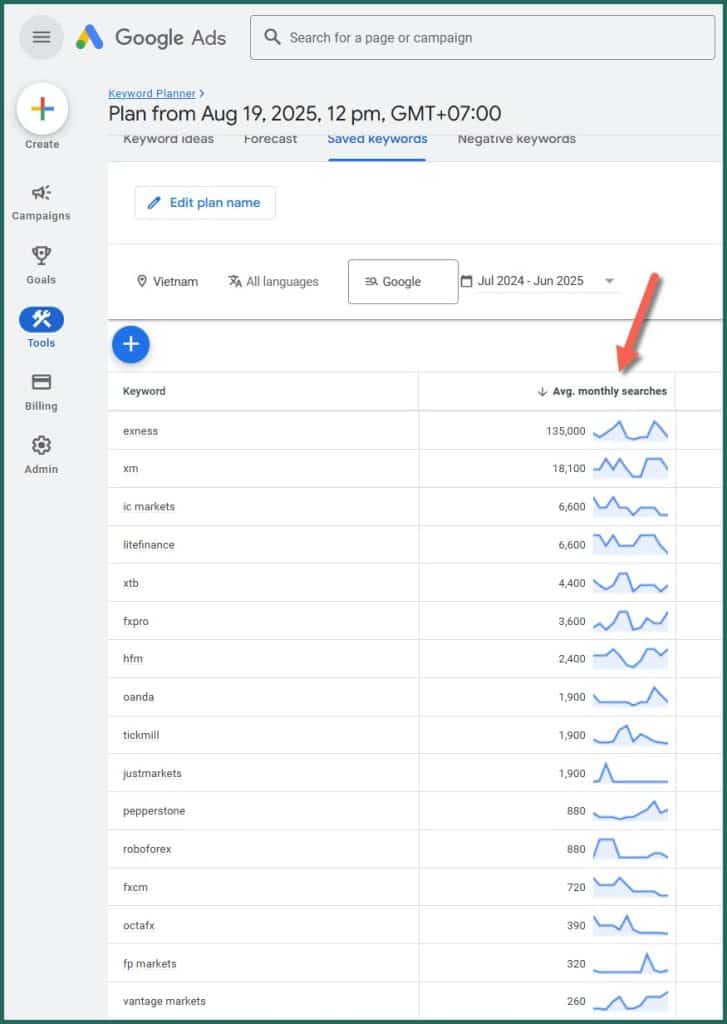Open the hamburger main menu

(x=41, y=37)
